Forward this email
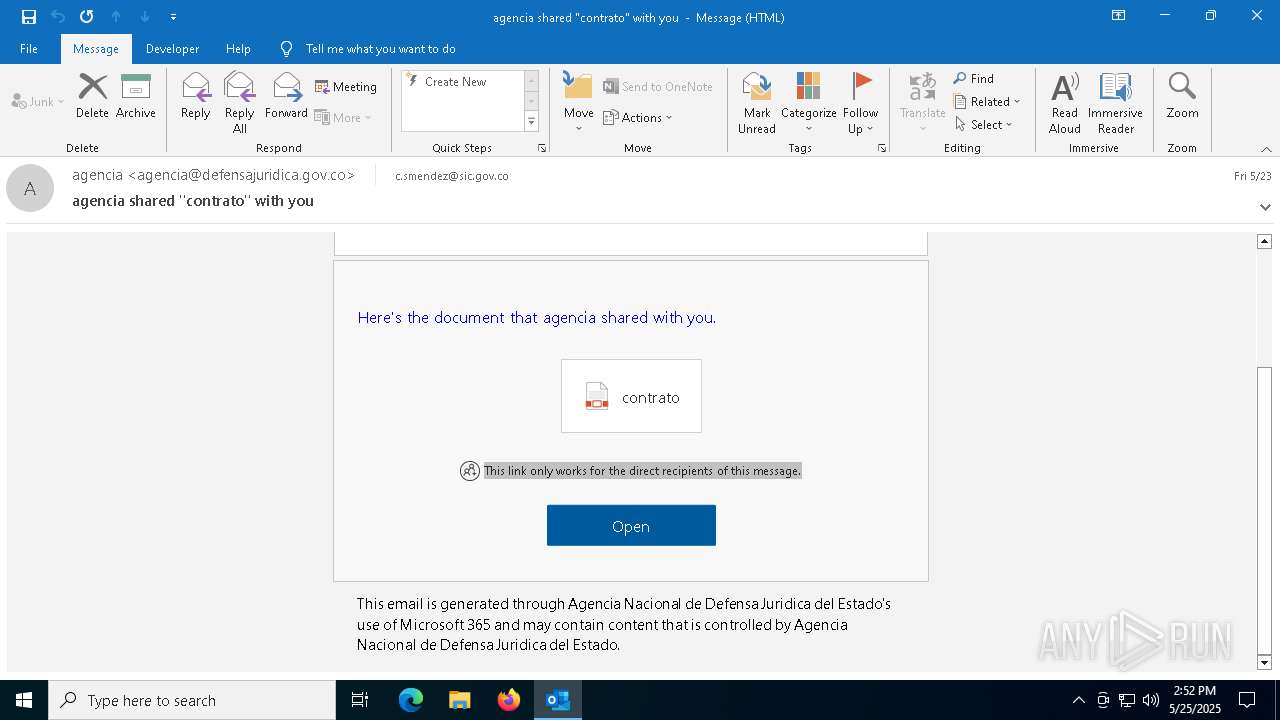 [x=286, y=97]
